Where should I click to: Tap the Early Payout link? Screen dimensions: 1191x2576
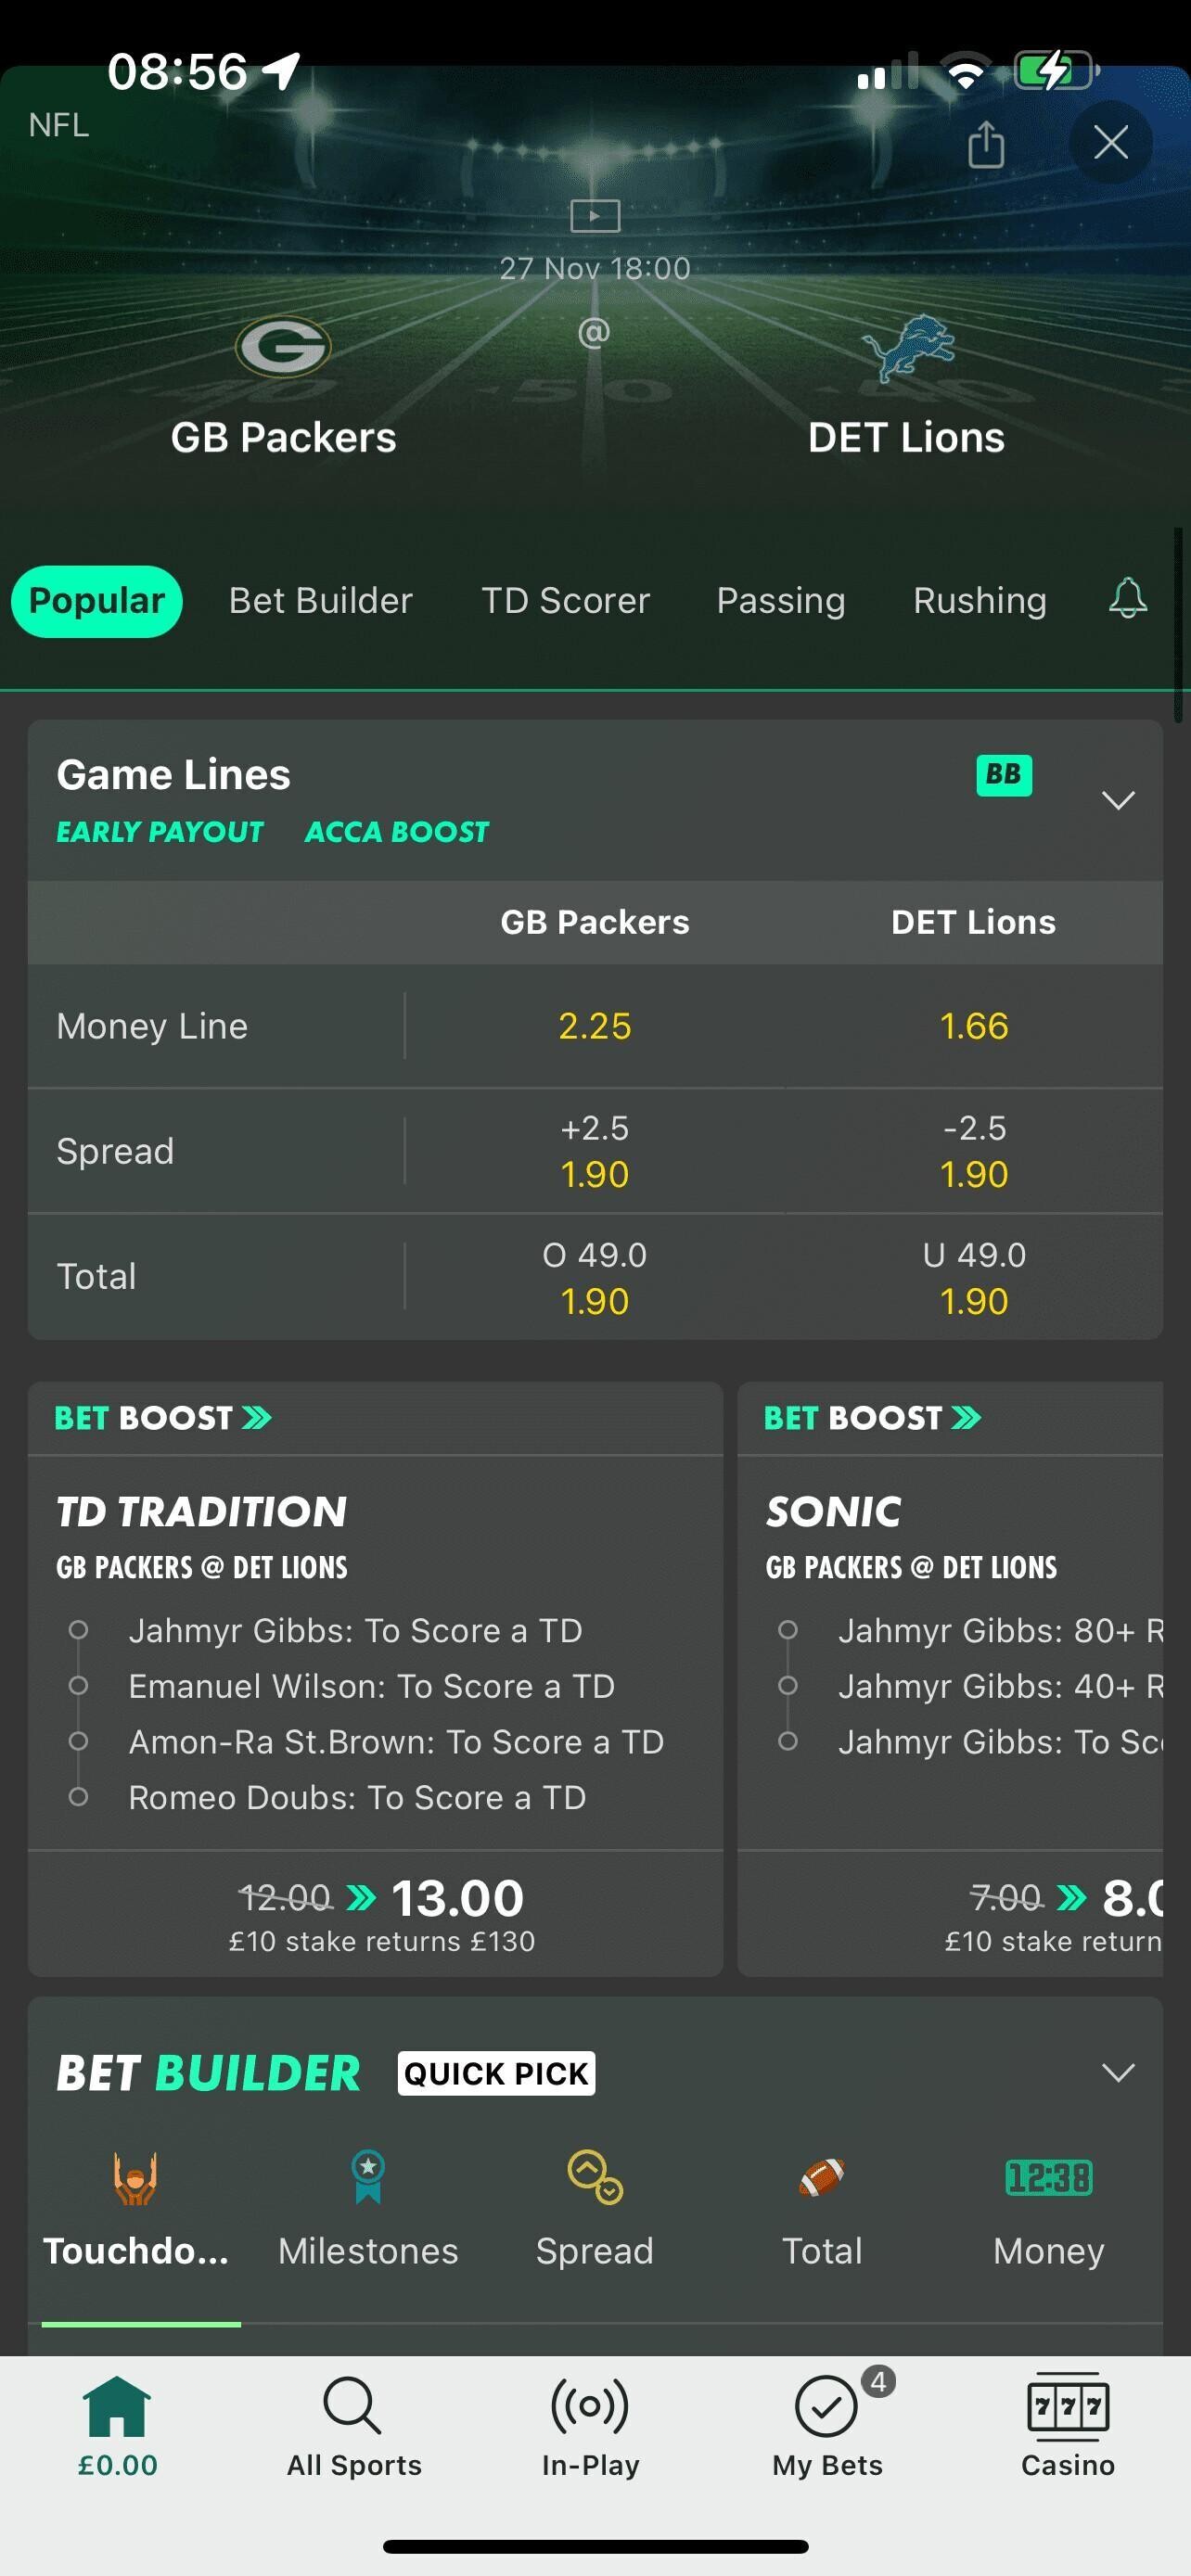[x=160, y=832]
